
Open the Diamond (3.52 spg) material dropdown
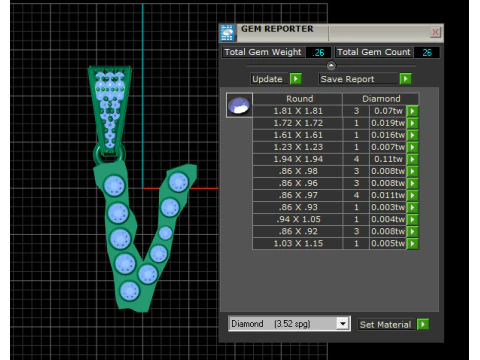click(x=342, y=323)
